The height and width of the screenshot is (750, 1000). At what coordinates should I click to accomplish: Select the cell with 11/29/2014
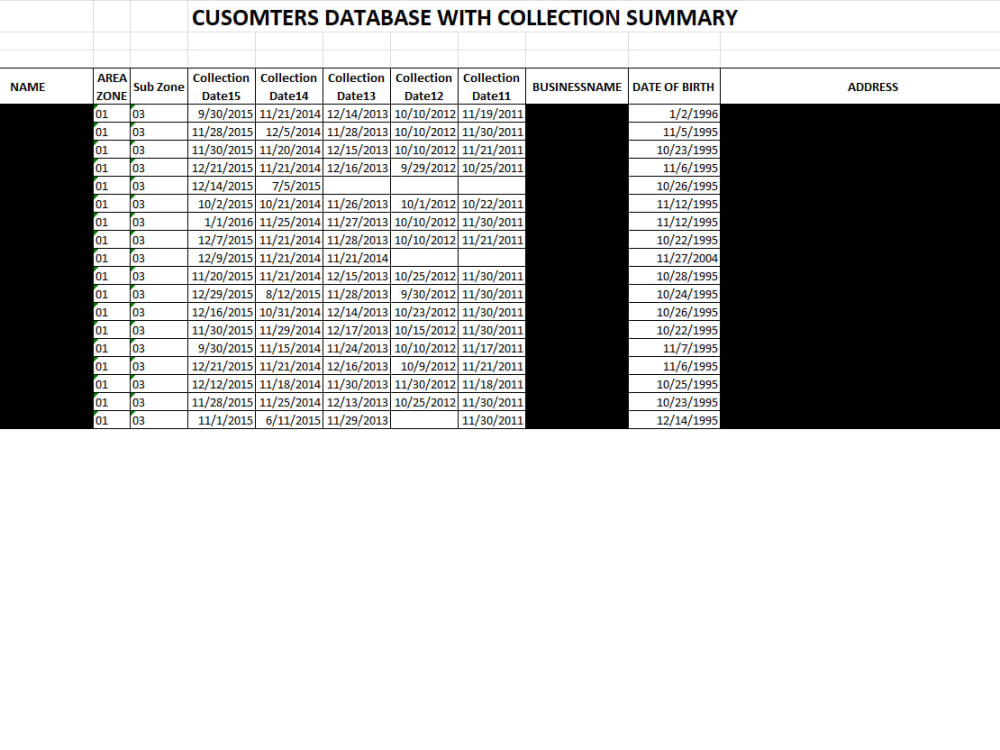pyautogui.click(x=289, y=330)
